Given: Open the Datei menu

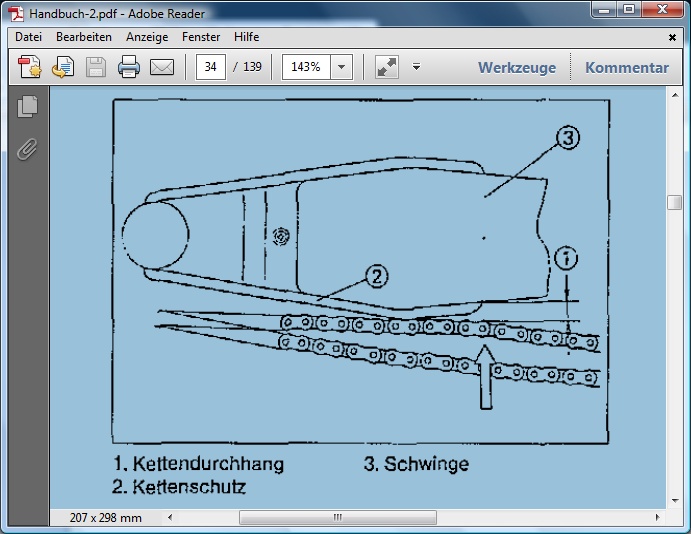Looking at the screenshot, I should [28, 37].
